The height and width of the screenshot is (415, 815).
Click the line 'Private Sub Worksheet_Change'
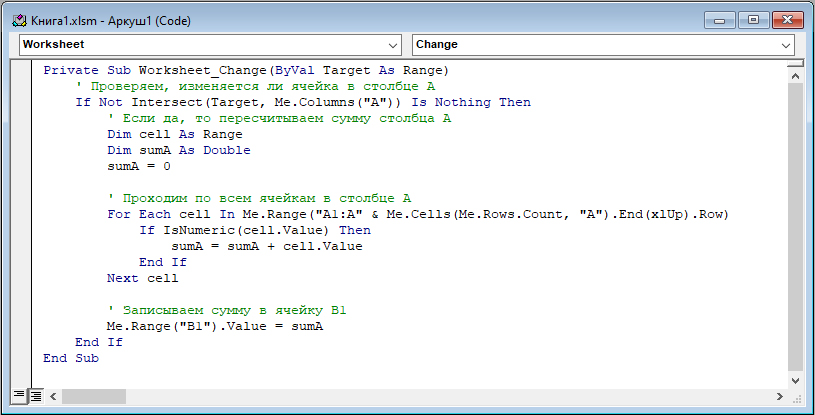246,70
